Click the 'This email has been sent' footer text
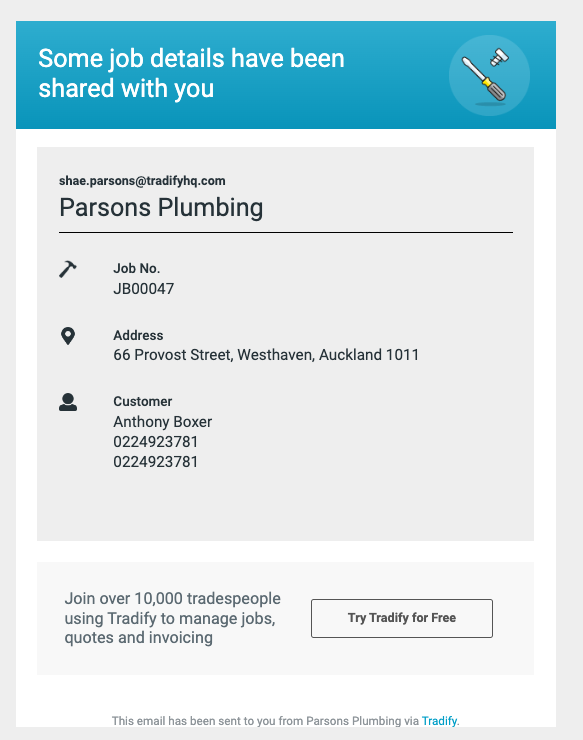 click(265, 721)
